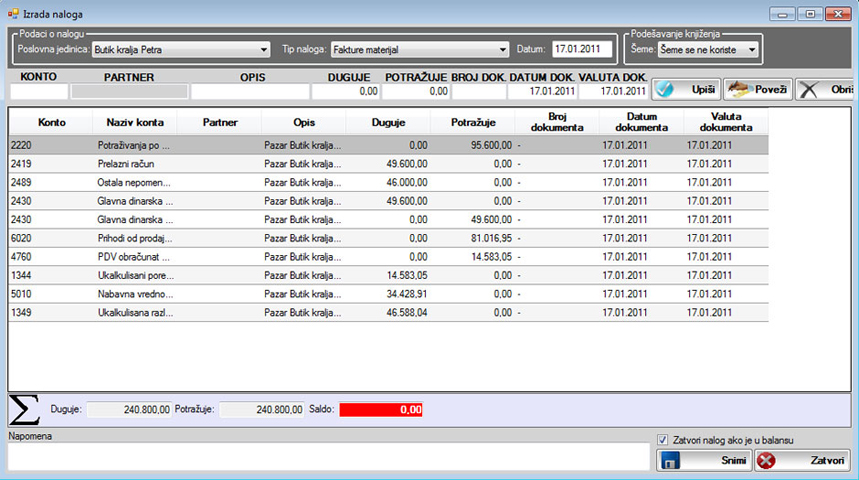Click the BROJ DOK. entry field

479,92
